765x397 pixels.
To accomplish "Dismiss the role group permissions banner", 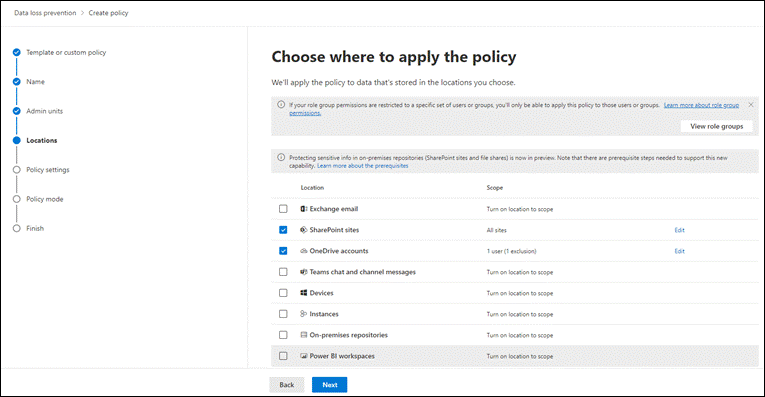I will click(x=751, y=105).
